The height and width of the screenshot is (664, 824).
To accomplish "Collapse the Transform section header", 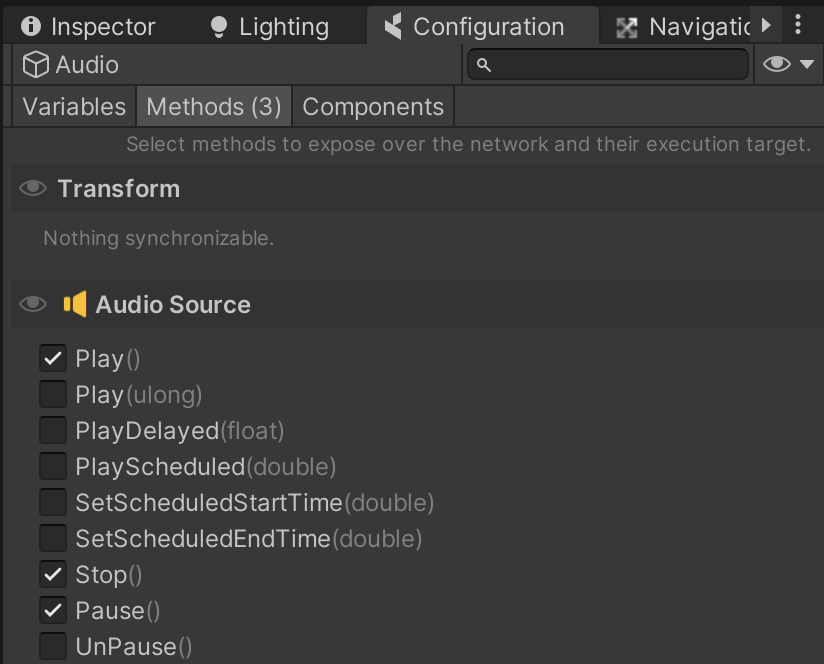I will coord(118,188).
